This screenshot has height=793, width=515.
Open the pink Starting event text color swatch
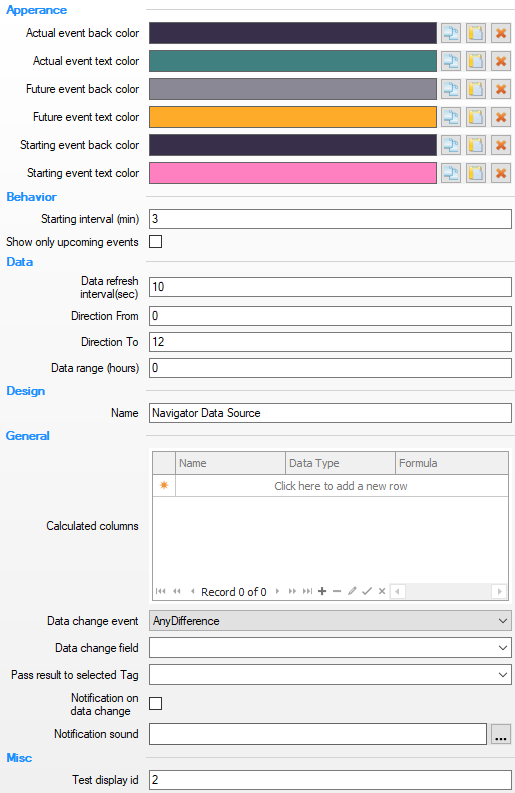pos(293,173)
